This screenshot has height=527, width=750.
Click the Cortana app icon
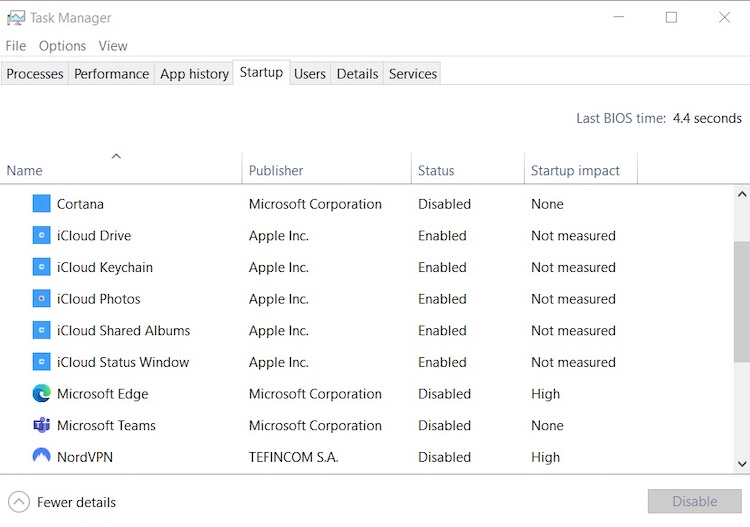coord(42,203)
